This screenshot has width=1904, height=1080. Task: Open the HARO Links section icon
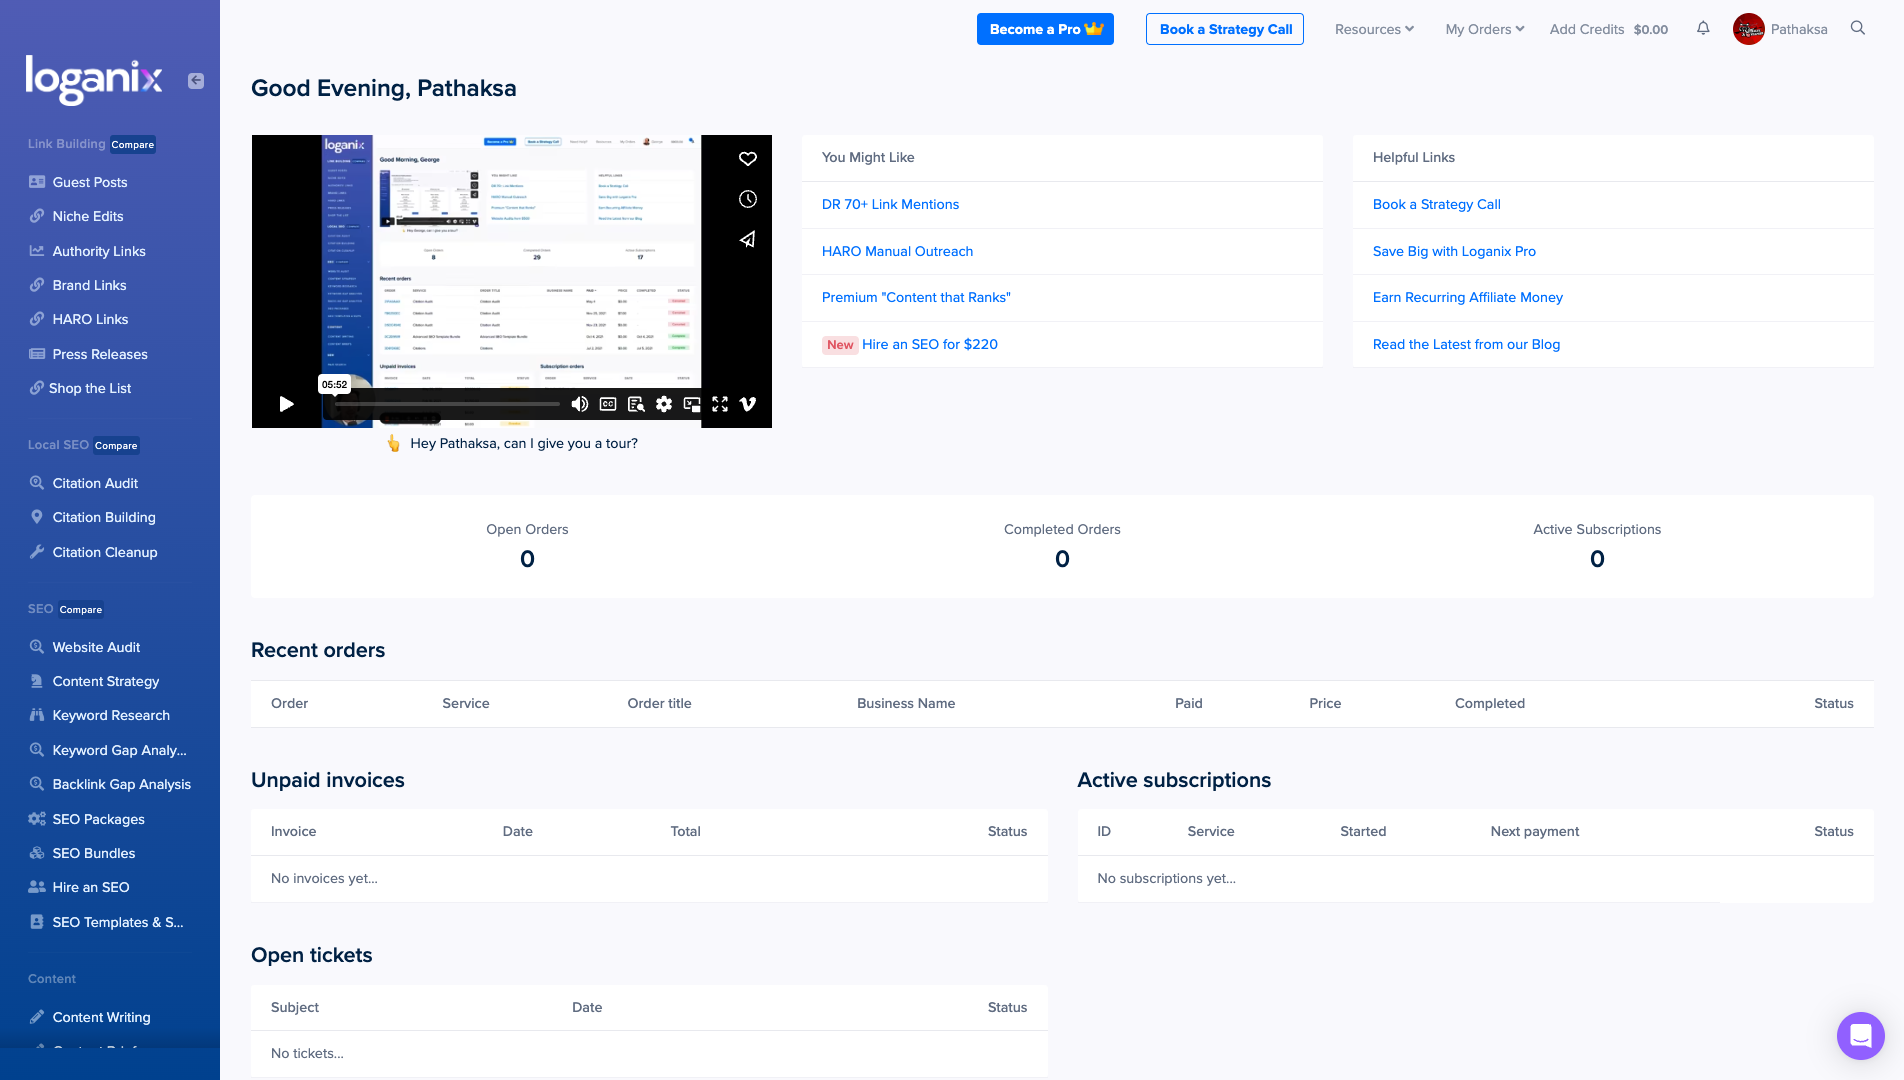(x=36, y=319)
